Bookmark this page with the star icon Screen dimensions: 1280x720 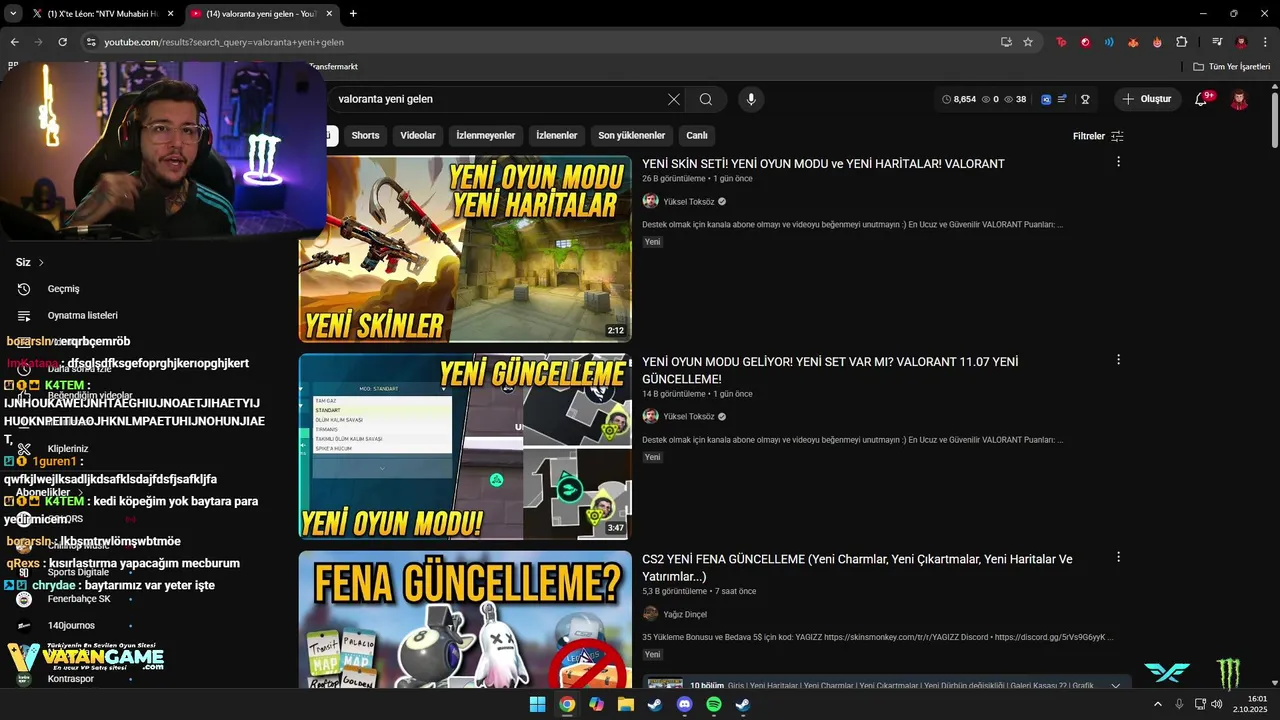click(1028, 42)
